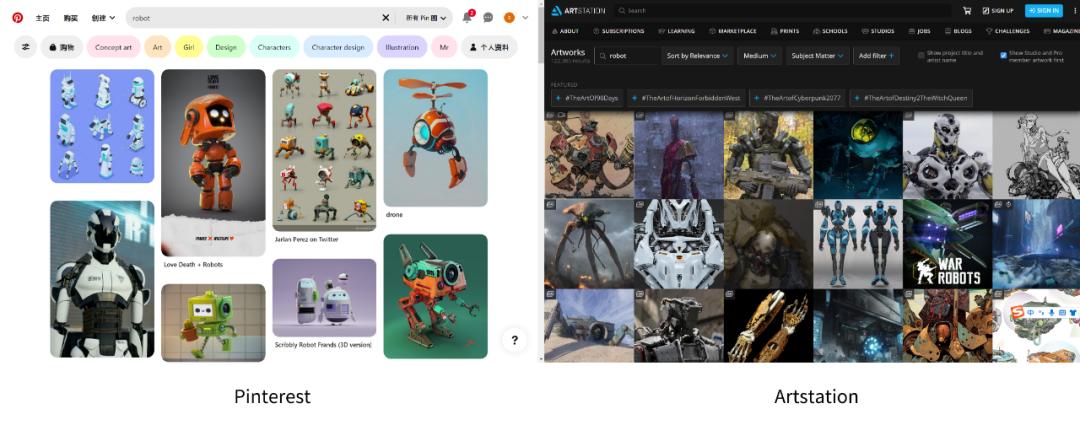Select the Character design chip
1080x425 pixels.
[338, 47]
